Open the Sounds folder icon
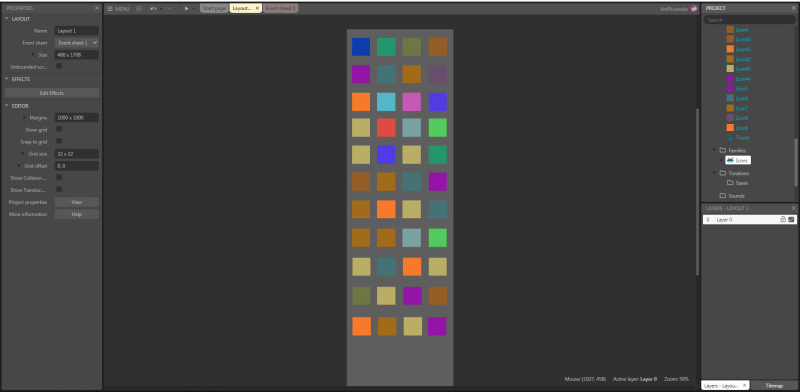 [x=722, y=195]
